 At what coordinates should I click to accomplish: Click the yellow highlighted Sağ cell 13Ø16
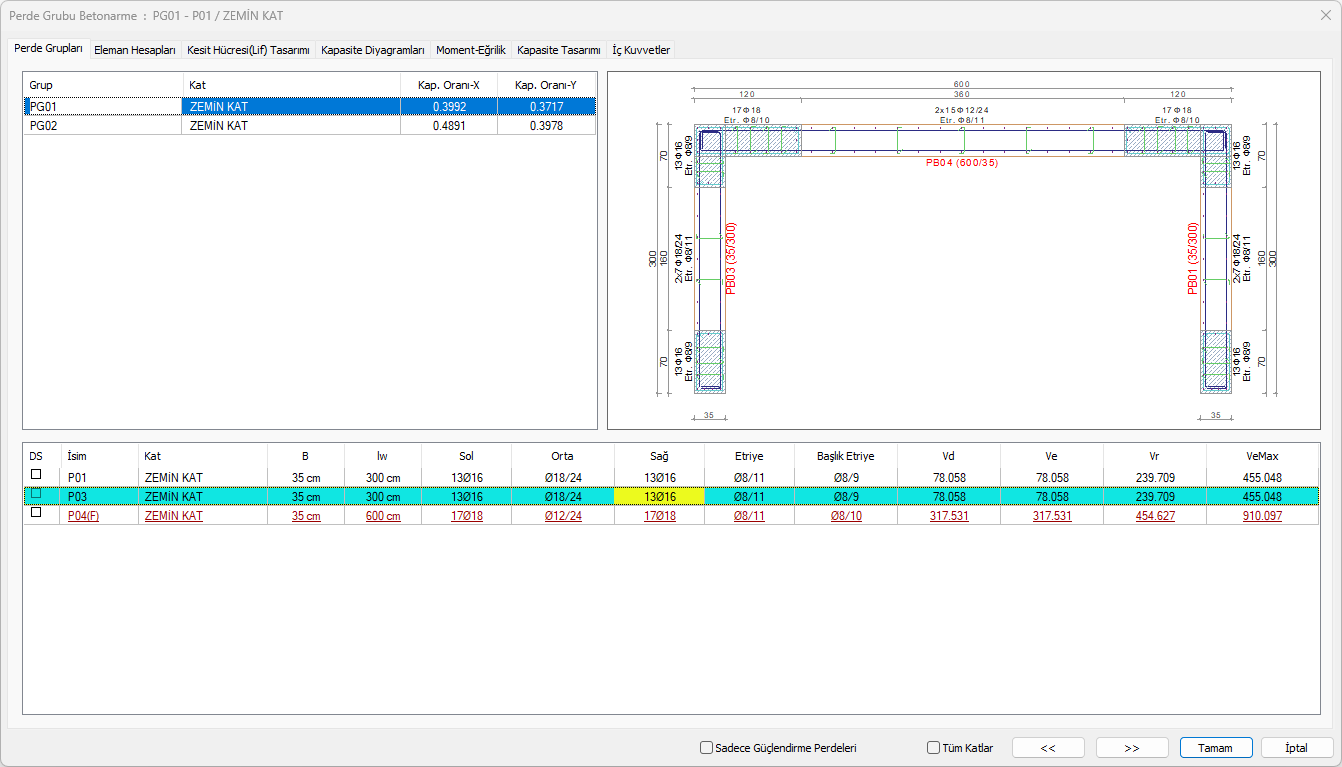(x=658, y=496)
